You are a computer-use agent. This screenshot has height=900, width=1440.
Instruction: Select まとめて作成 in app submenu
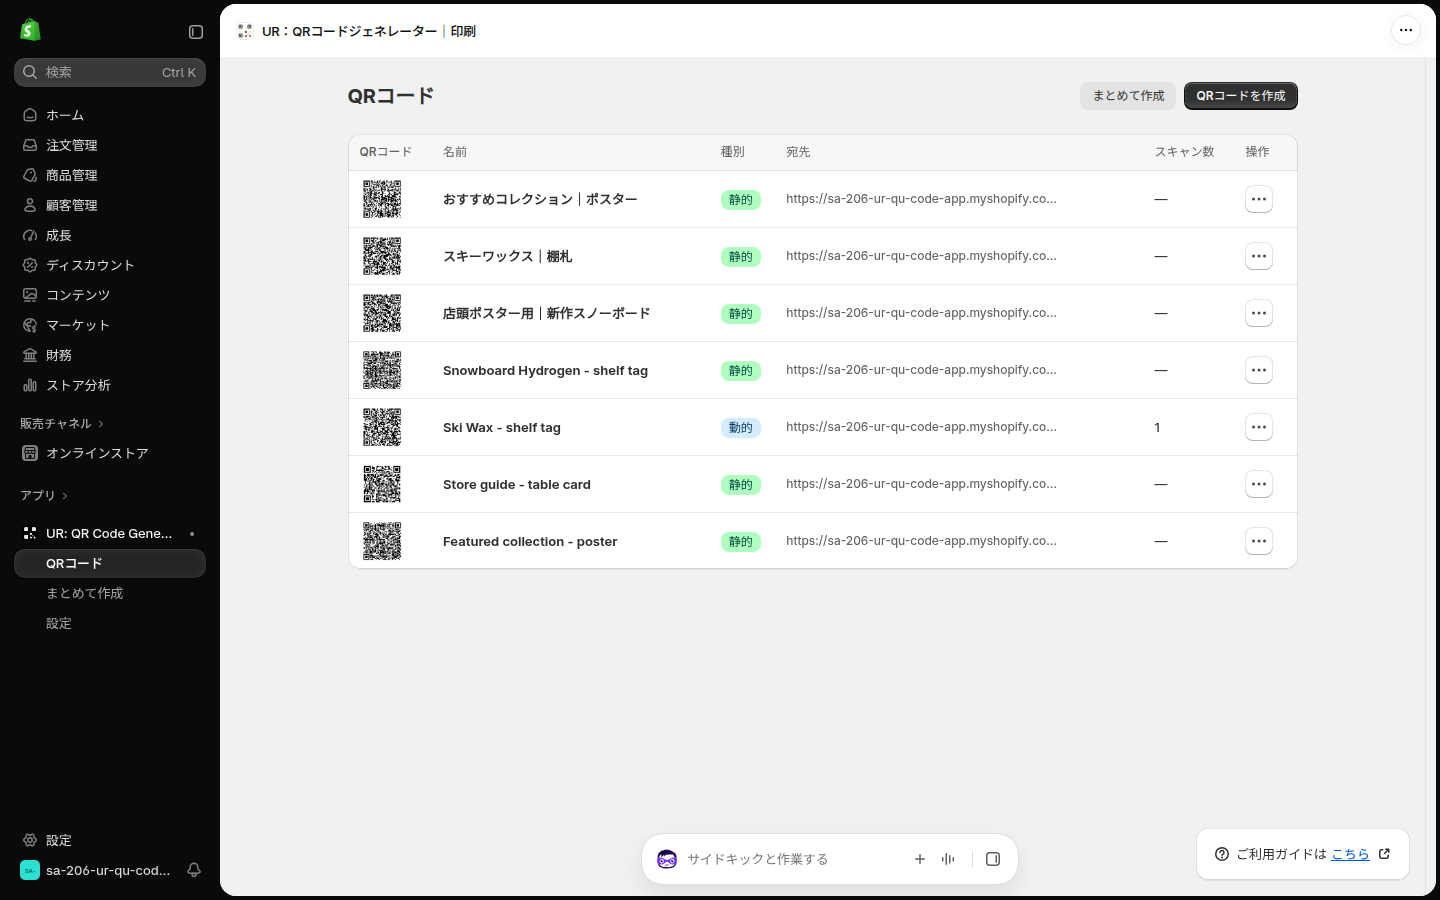pyautogui.click(x=110, y=593)
